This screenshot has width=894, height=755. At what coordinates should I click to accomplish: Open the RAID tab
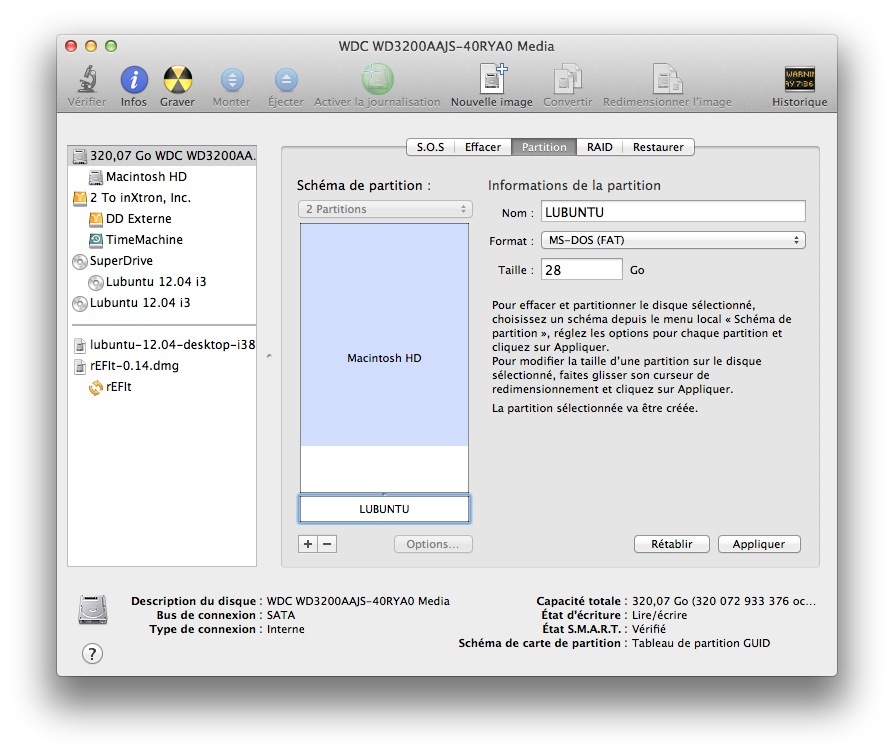tap(600, 147)
